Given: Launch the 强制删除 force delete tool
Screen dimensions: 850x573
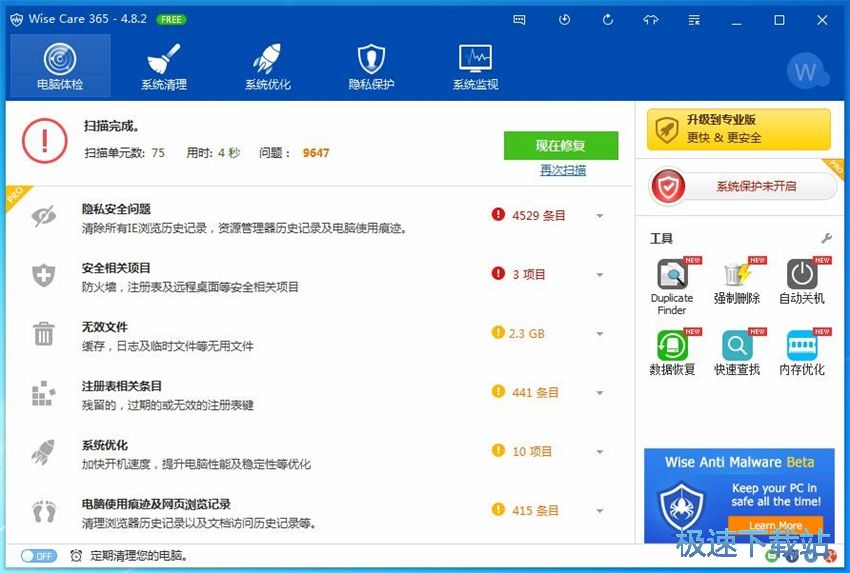Looking at the screenshot, I should pos(737,281).
